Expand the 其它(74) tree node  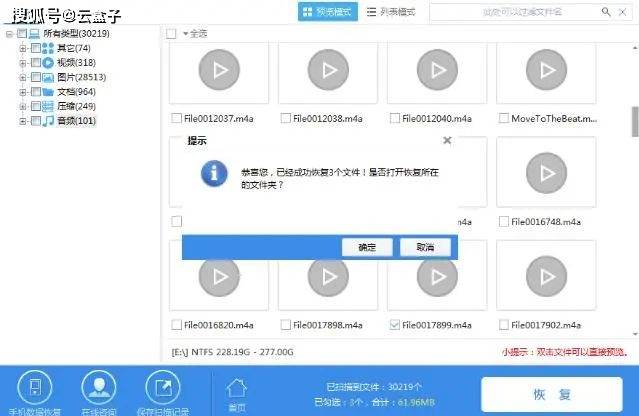coord(23,48)
